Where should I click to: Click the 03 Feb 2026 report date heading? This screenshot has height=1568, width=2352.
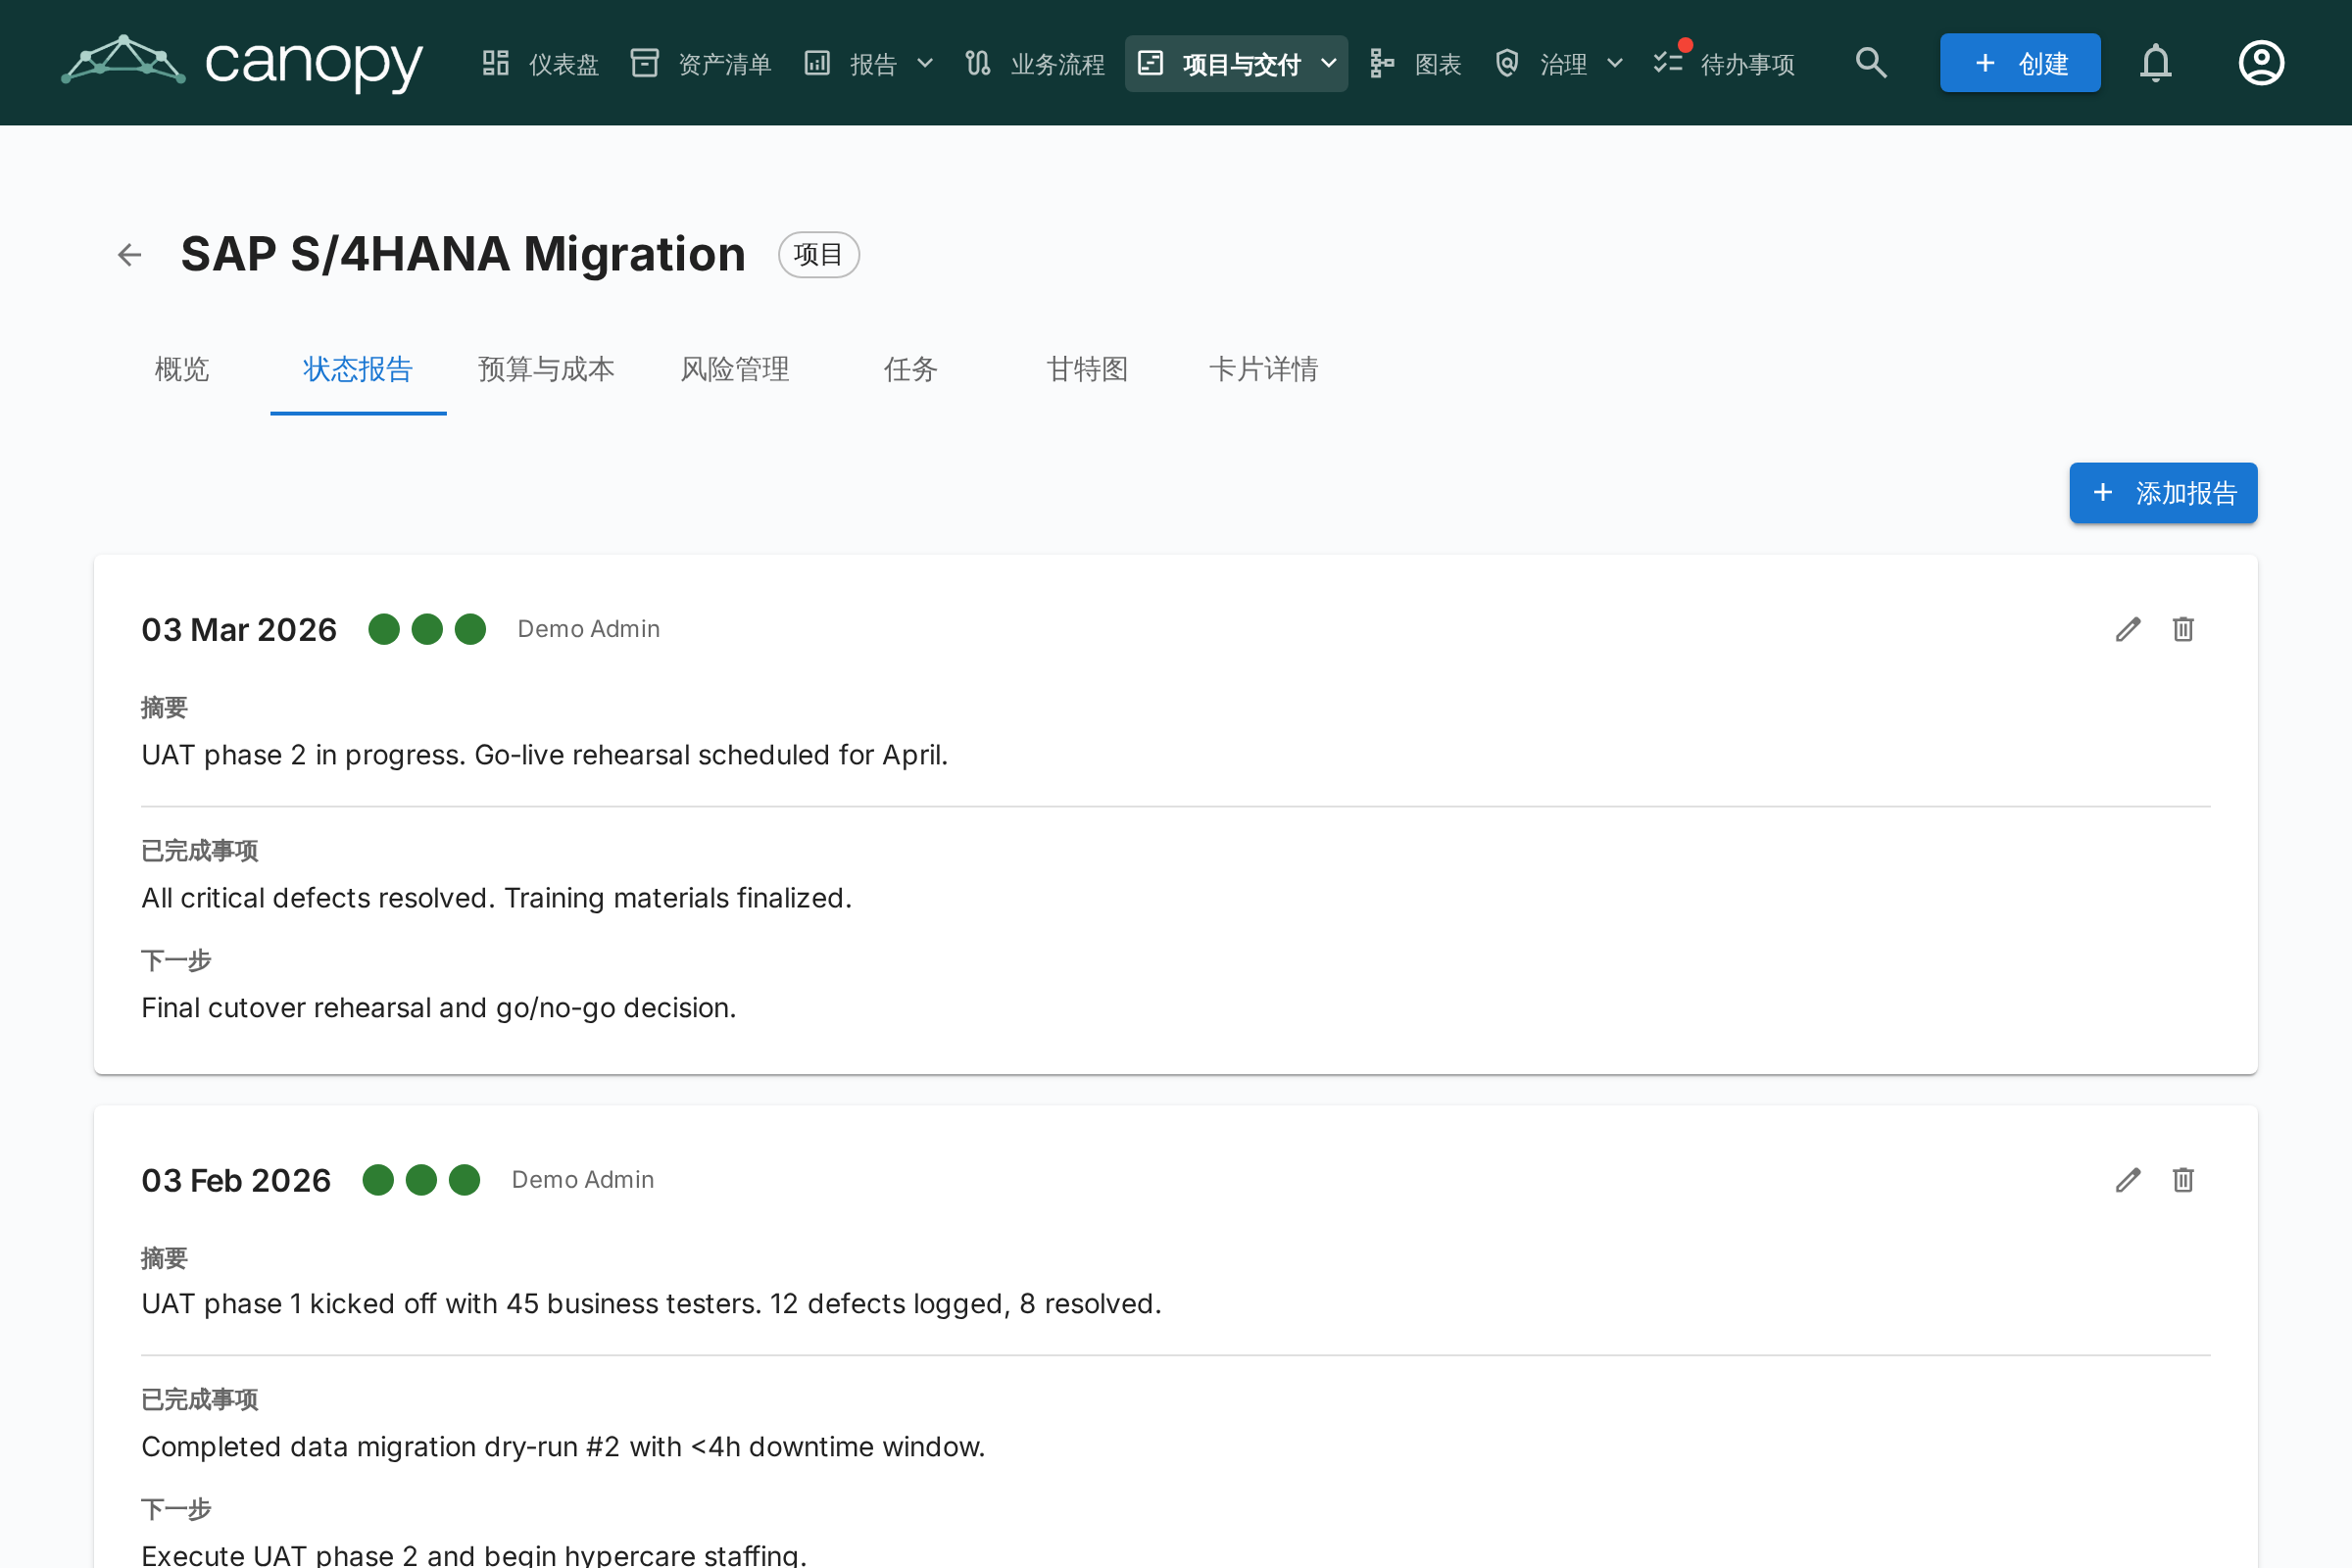236,1180
